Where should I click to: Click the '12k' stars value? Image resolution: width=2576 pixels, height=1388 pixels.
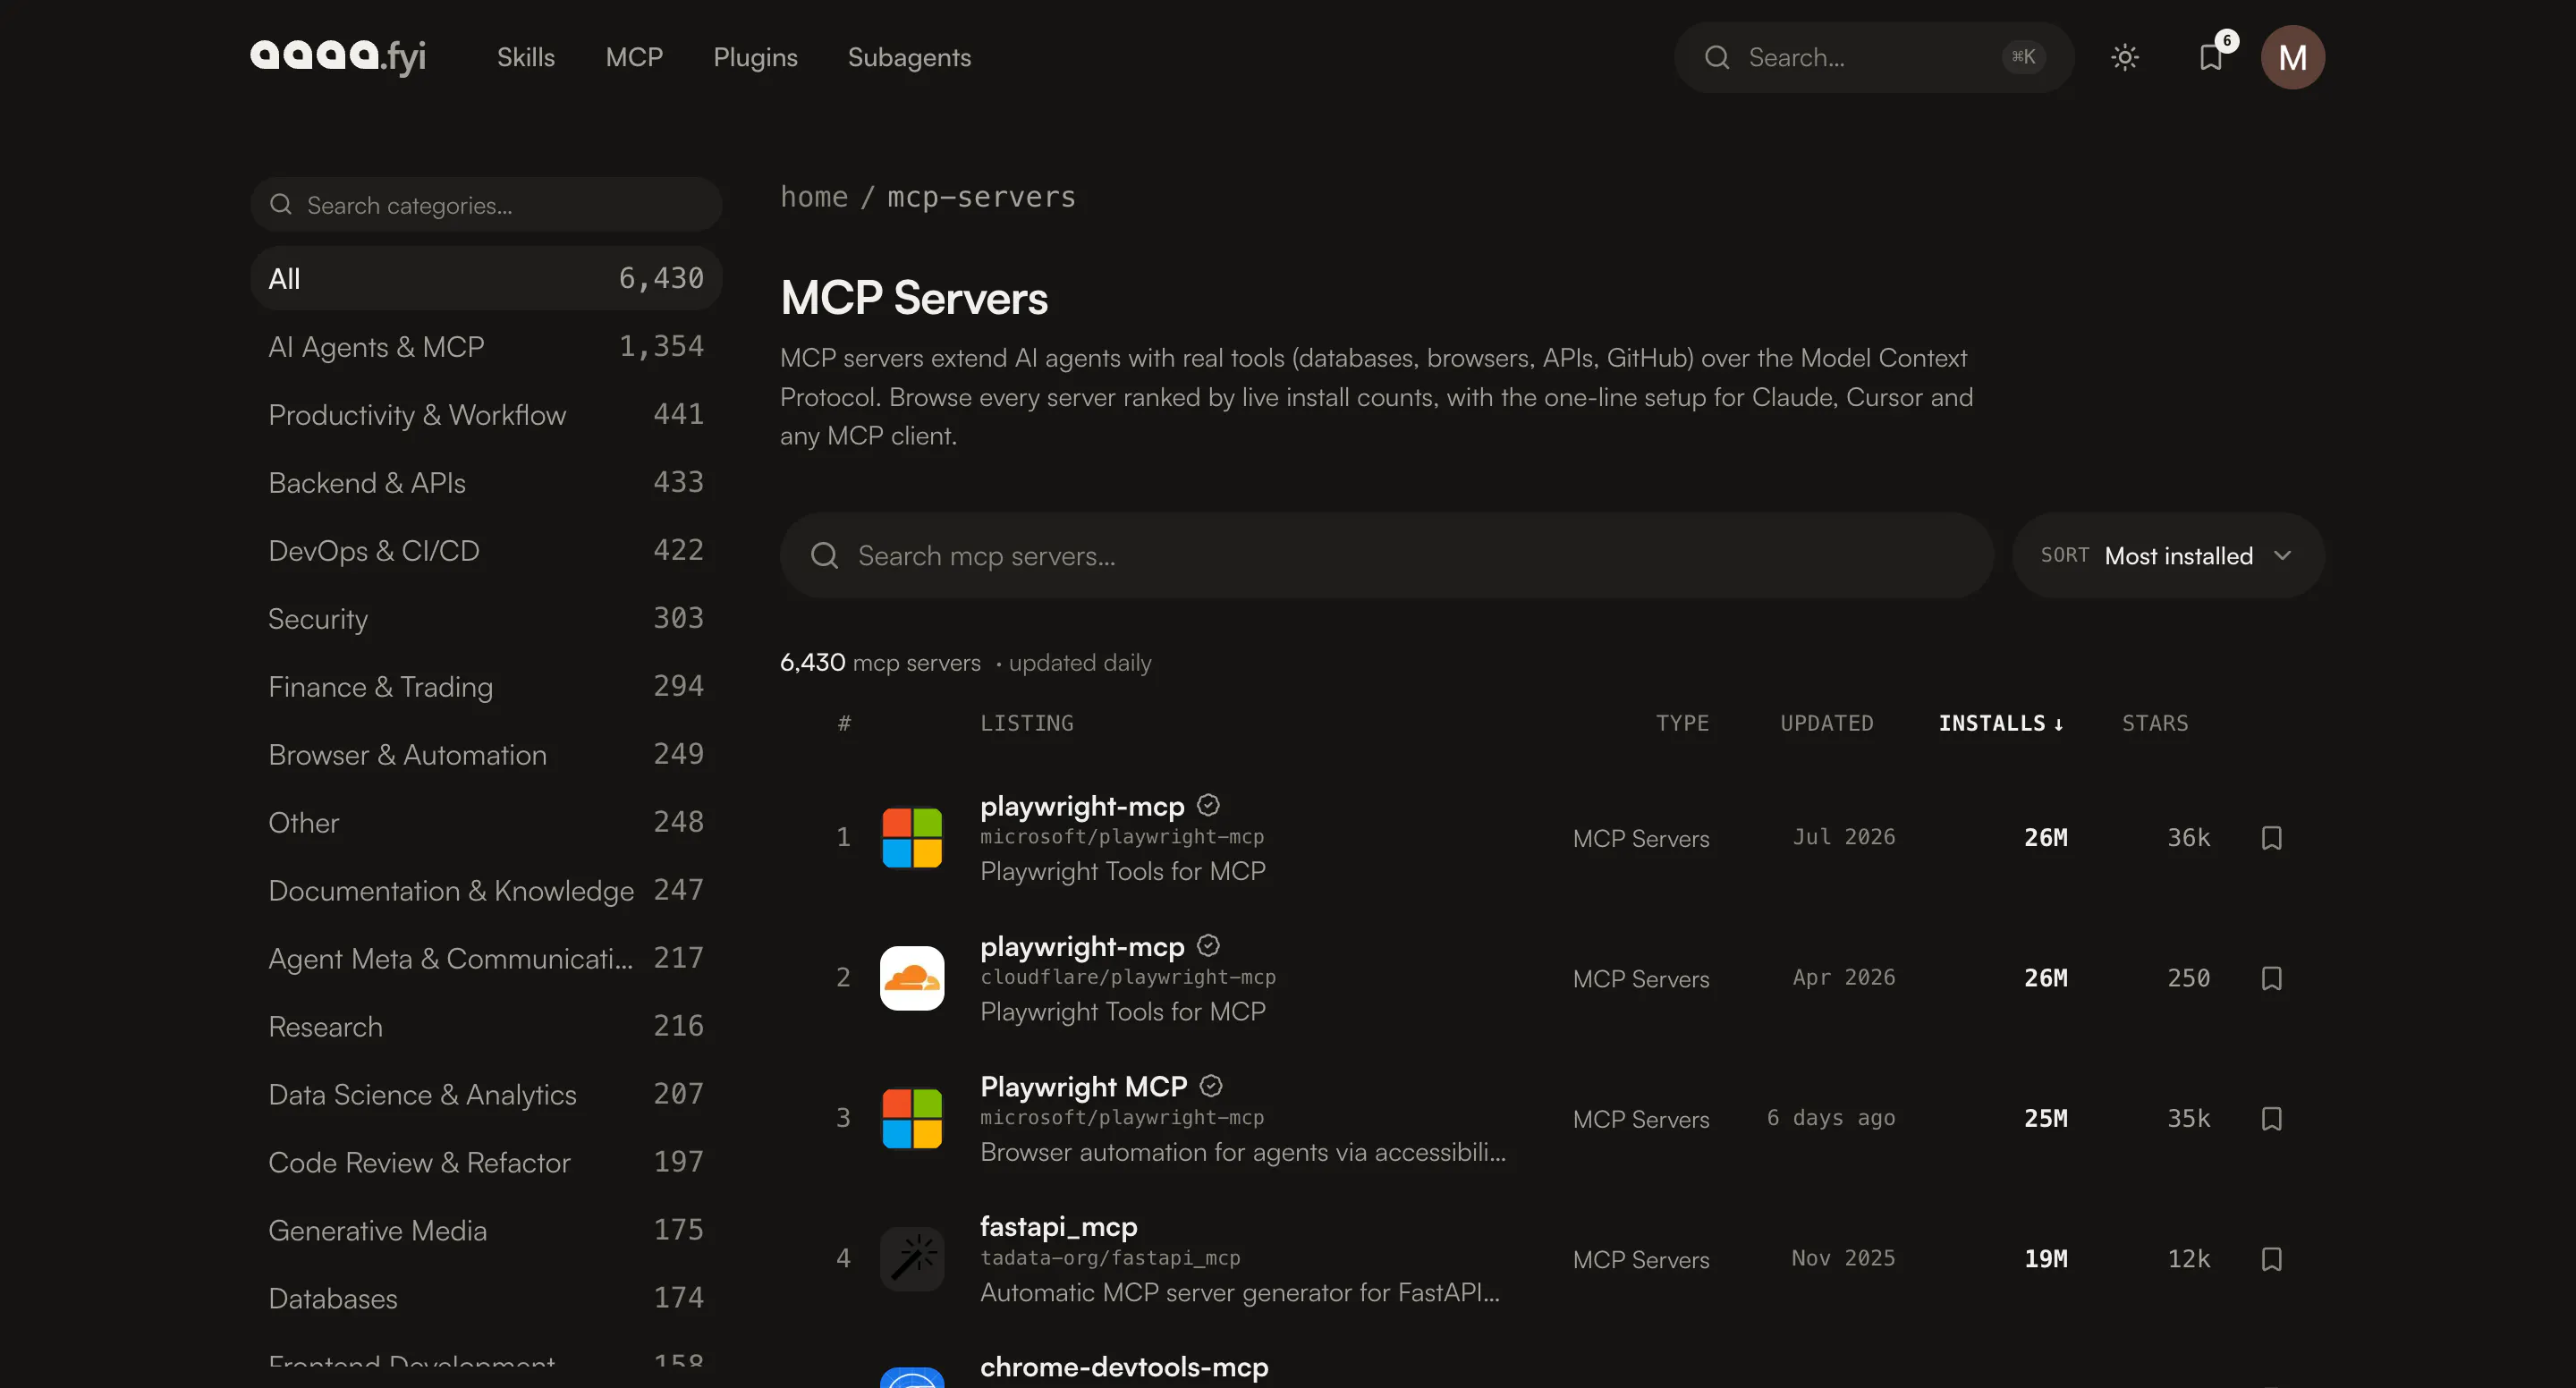[2188, 1258]
